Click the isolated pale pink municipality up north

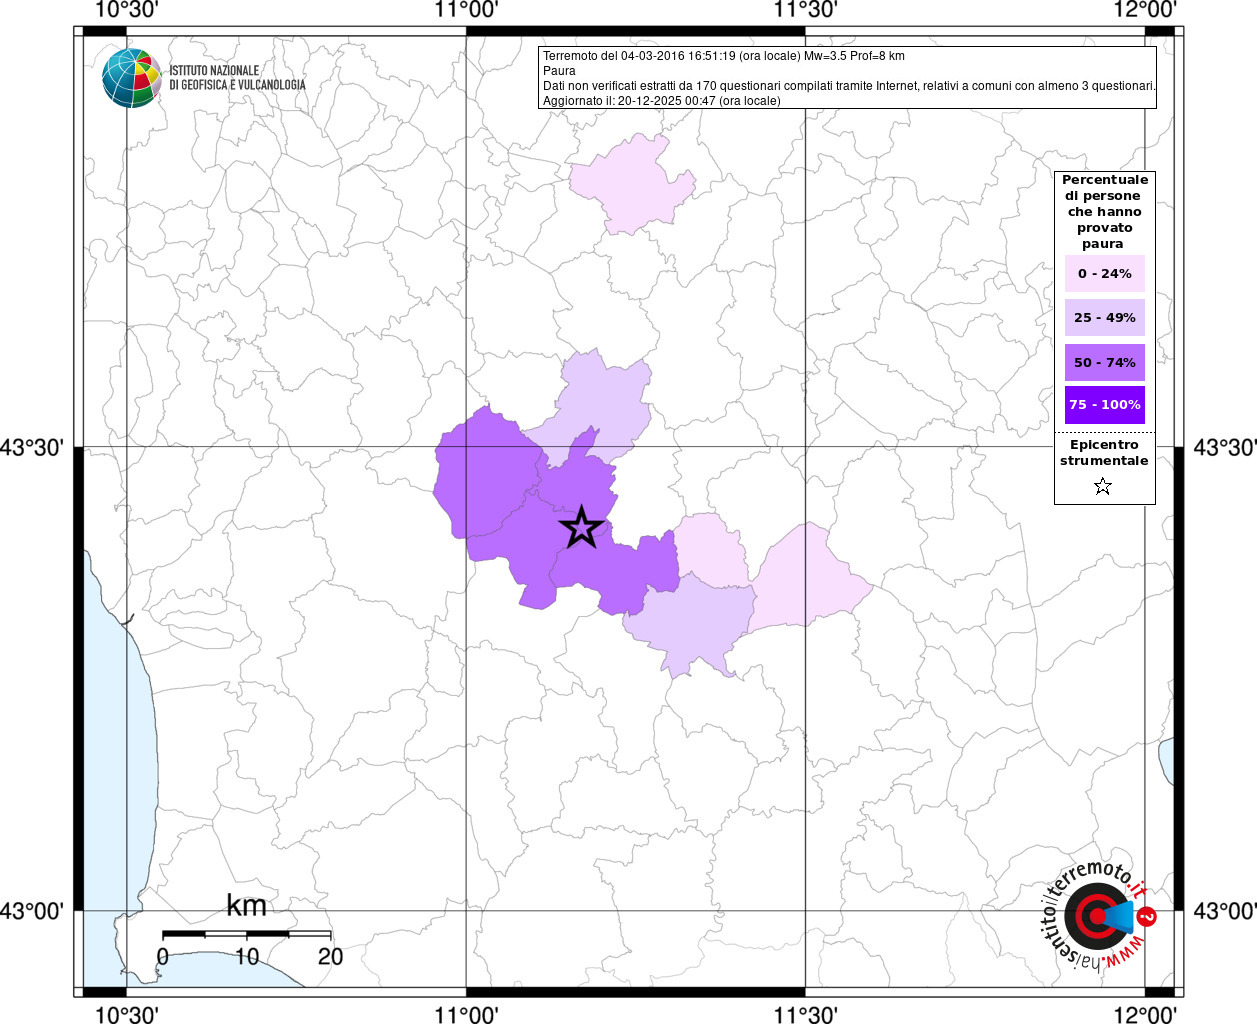point(632,182)
